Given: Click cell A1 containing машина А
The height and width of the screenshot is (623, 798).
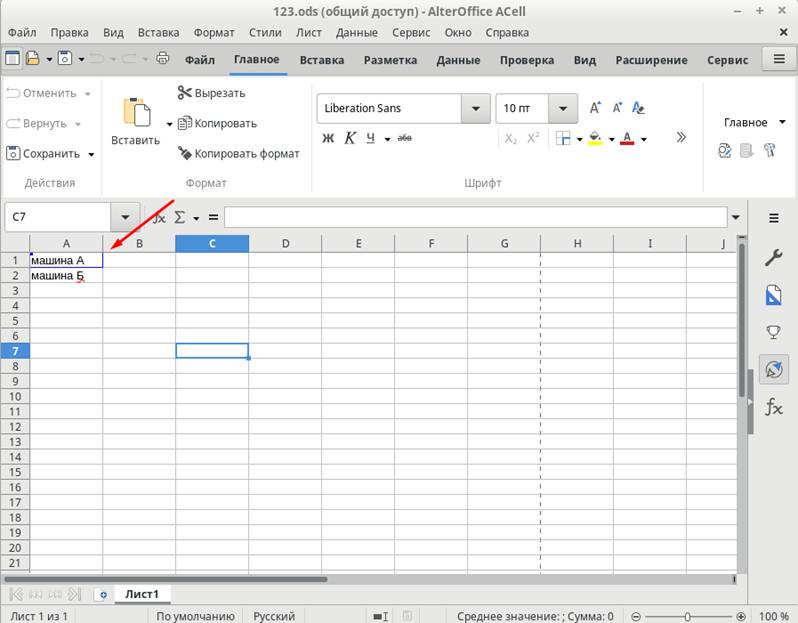Looking at the screenshot, I should (x=66, y=260).
